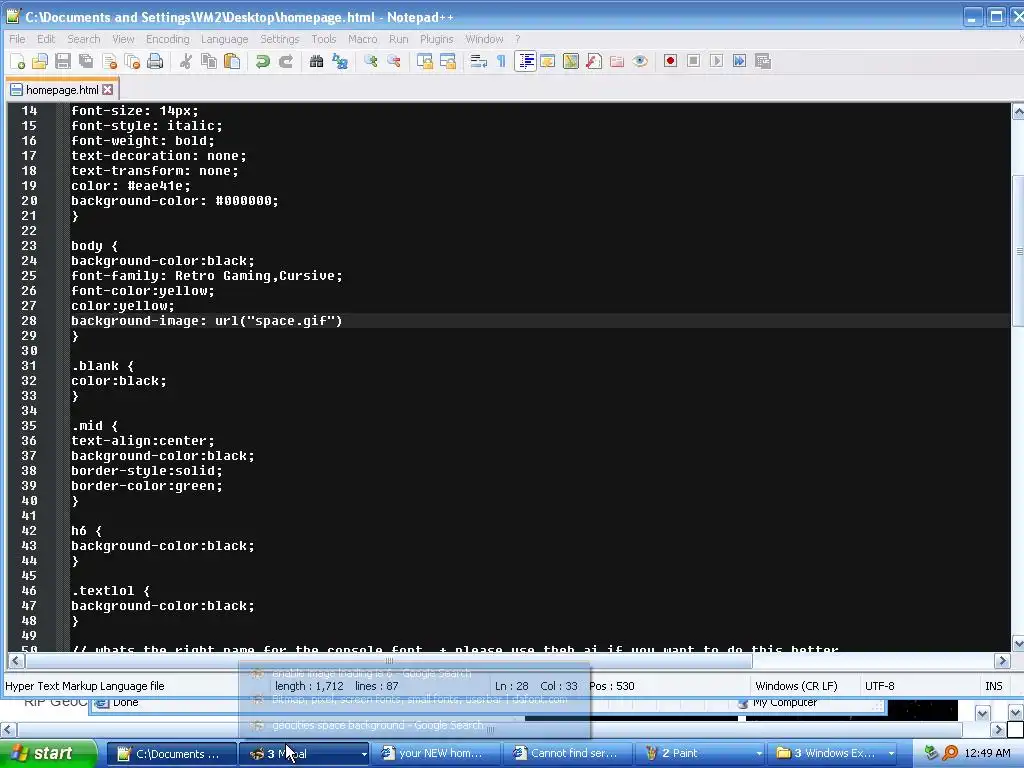Click the Paste clipboard icon
Image resolution: width=1024 pixels, height=768 pixels.
tap(232, 61)
